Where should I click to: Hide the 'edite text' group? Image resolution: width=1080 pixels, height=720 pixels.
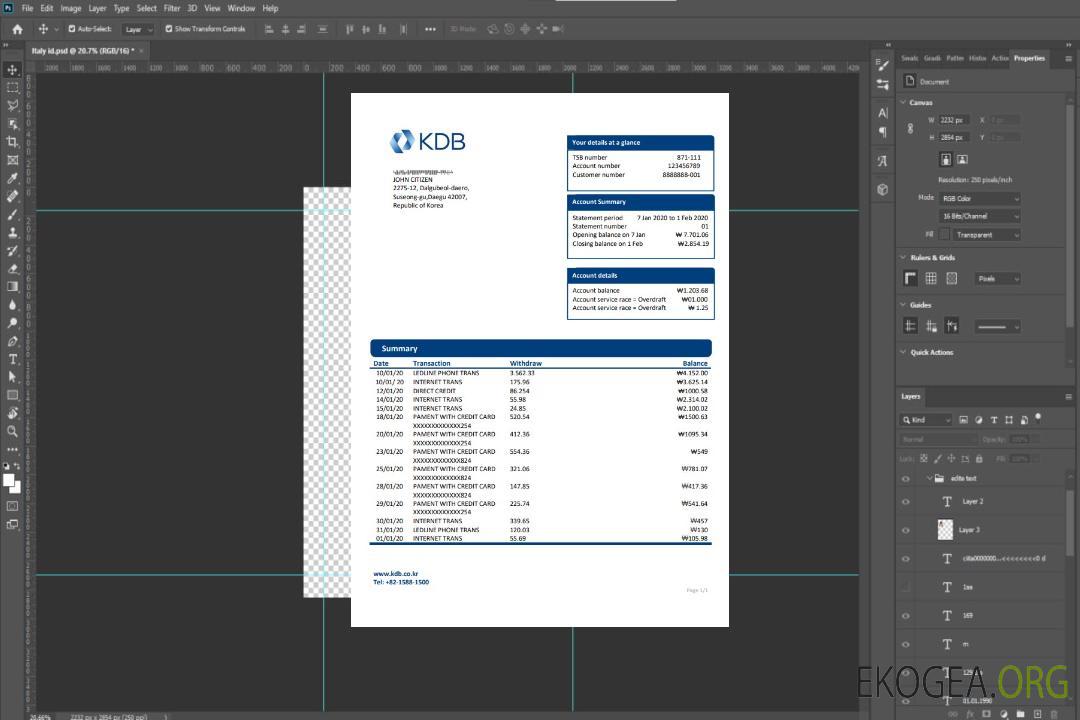tap(906, 479)
